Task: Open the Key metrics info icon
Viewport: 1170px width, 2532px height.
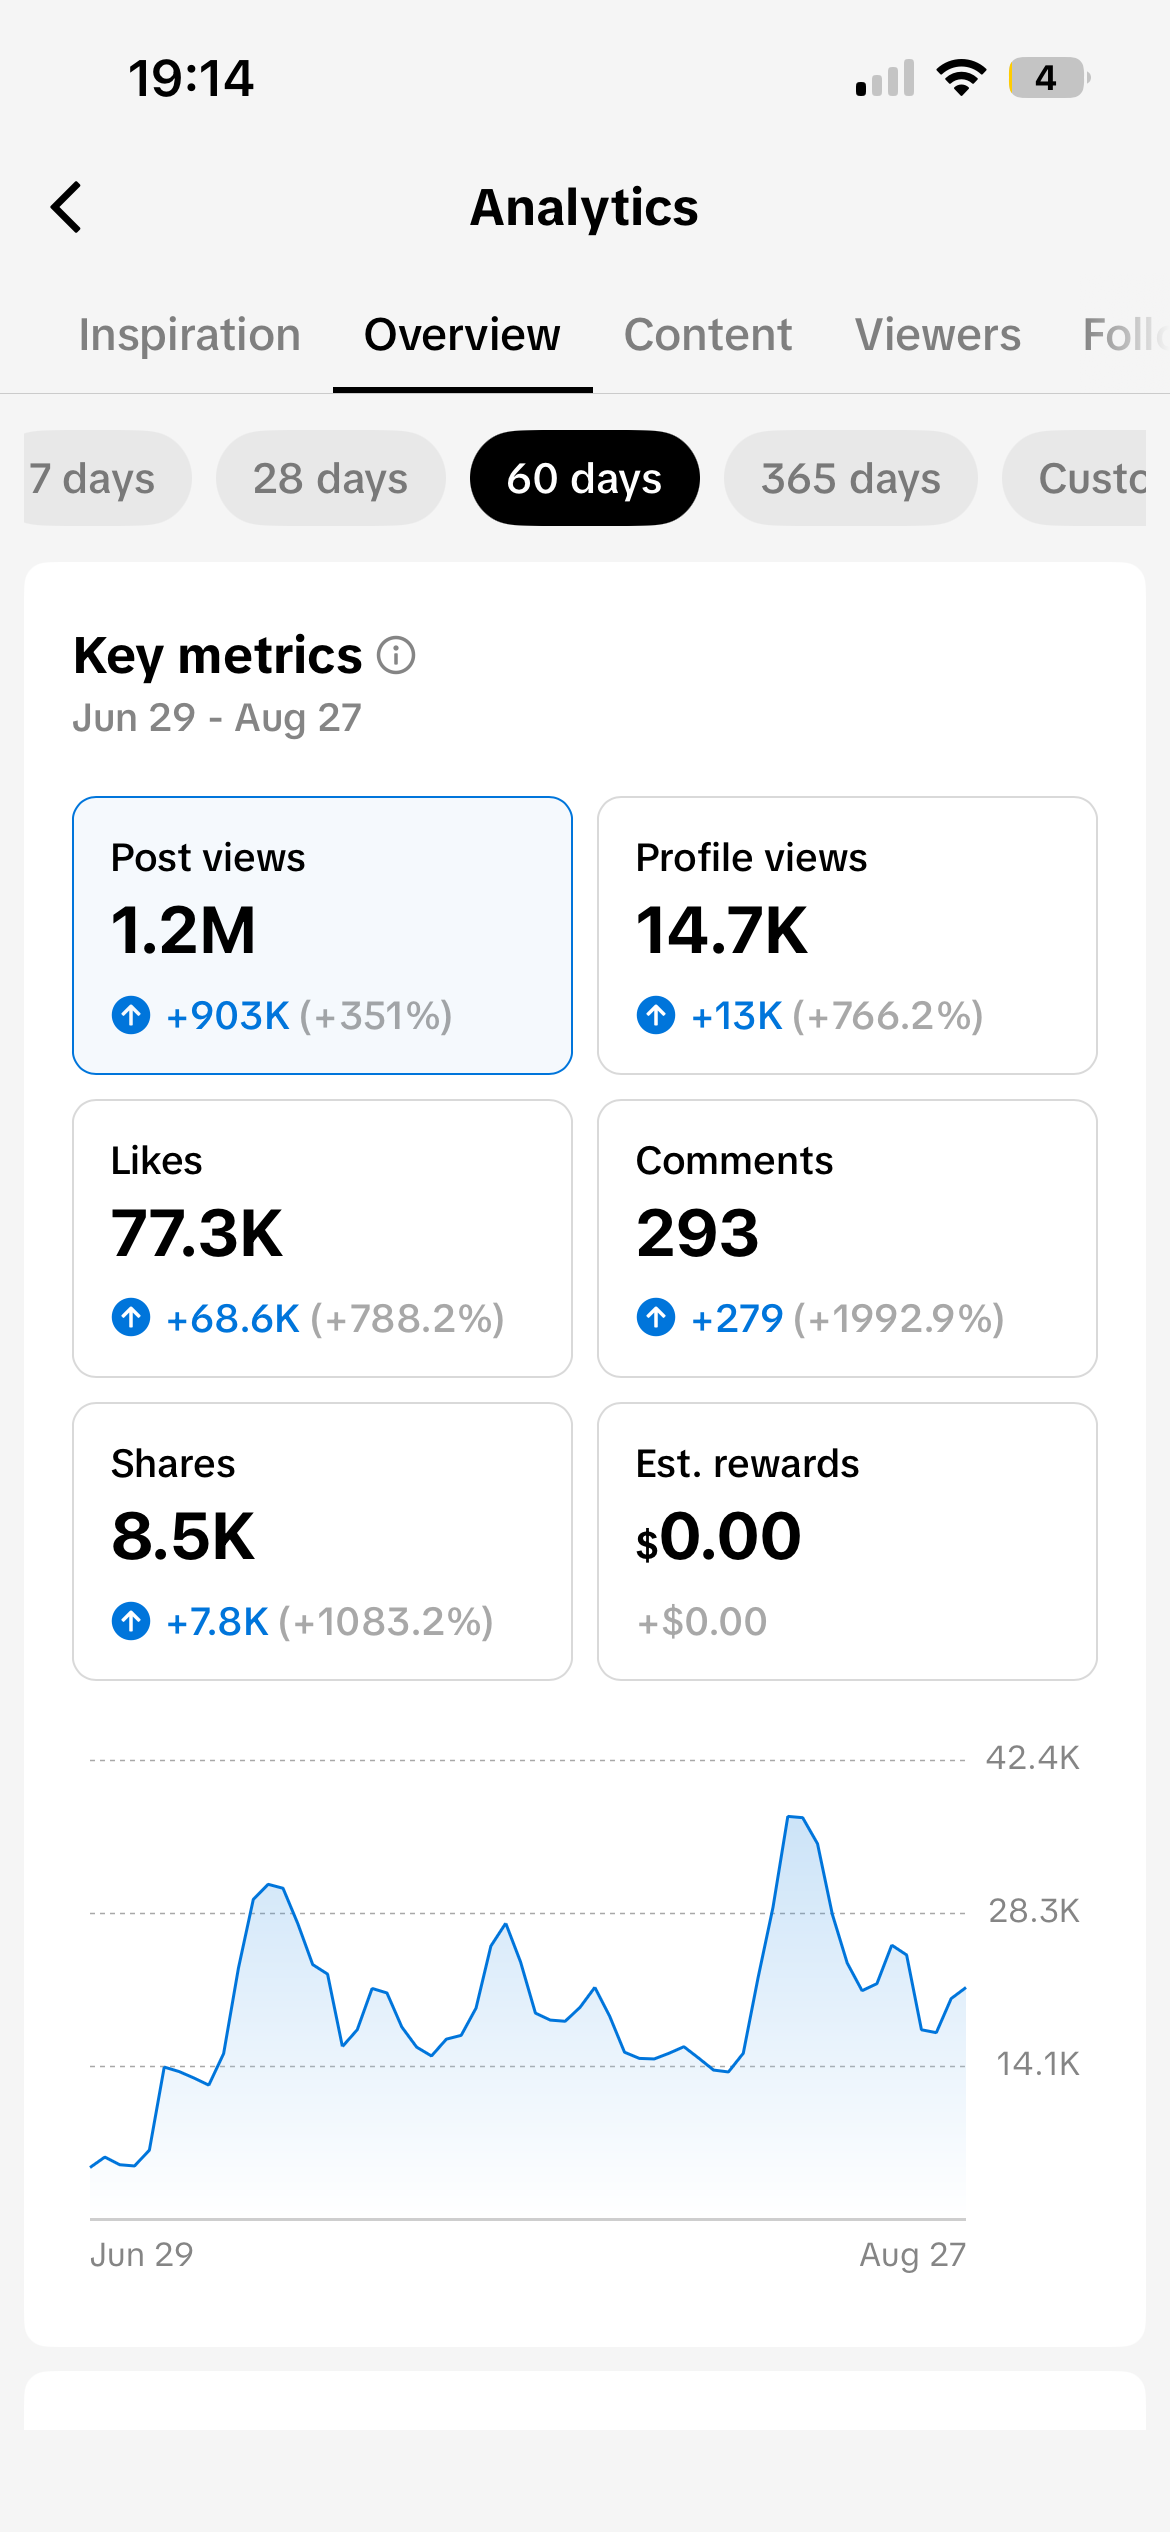Action: pos(396,656)
